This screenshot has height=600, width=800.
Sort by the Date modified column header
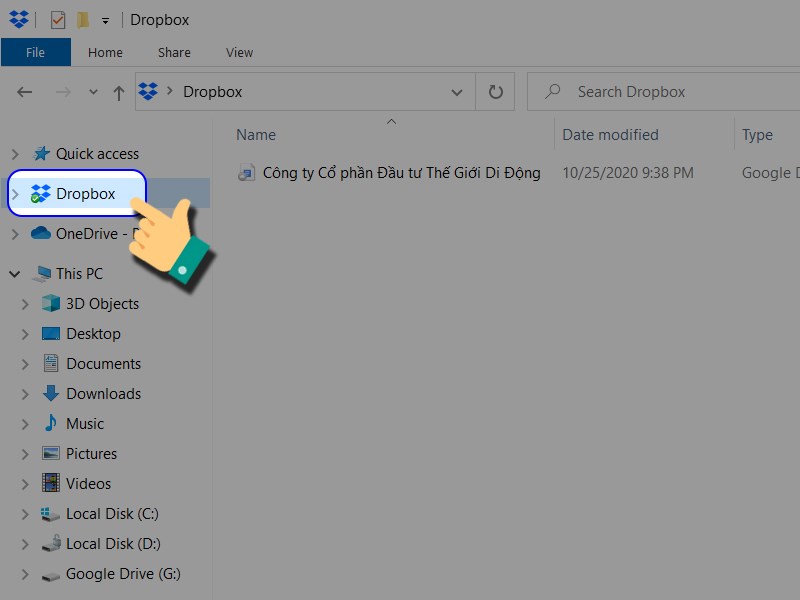[x=612, y=134]
